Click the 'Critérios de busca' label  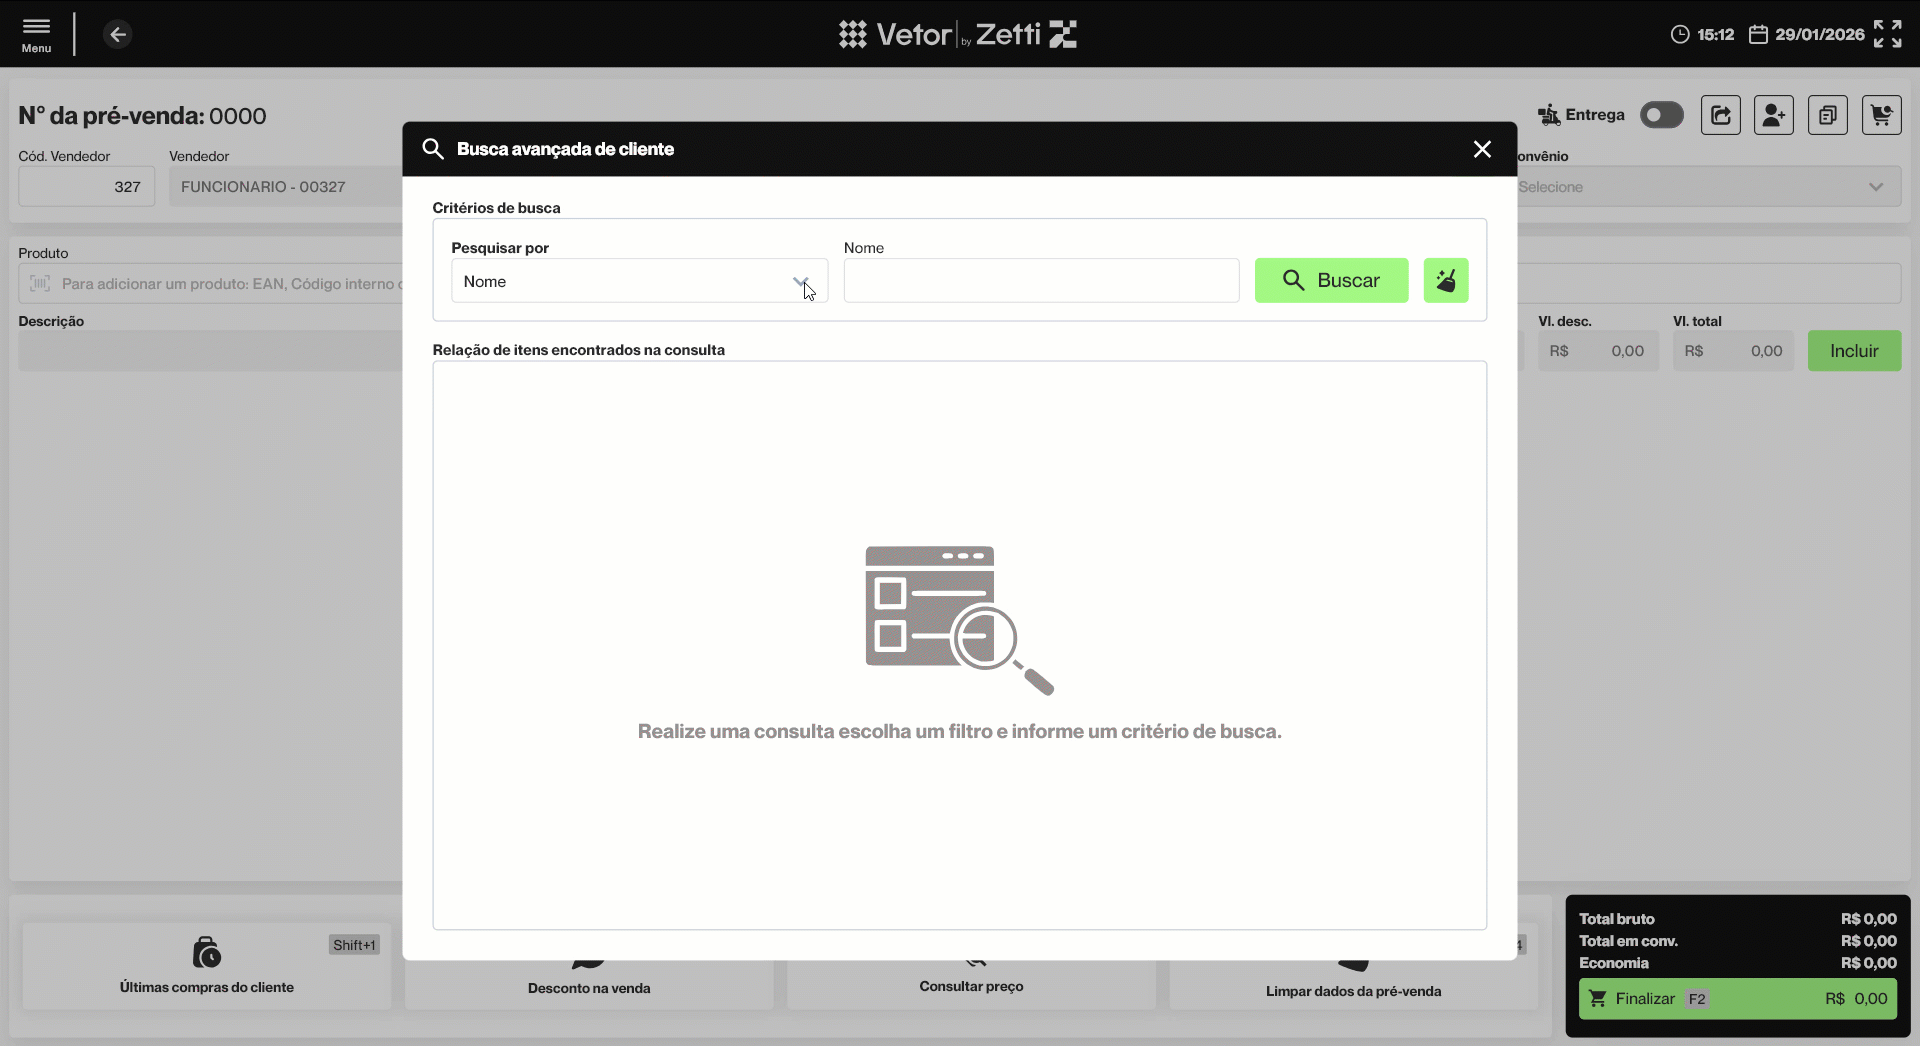point(496,208)
